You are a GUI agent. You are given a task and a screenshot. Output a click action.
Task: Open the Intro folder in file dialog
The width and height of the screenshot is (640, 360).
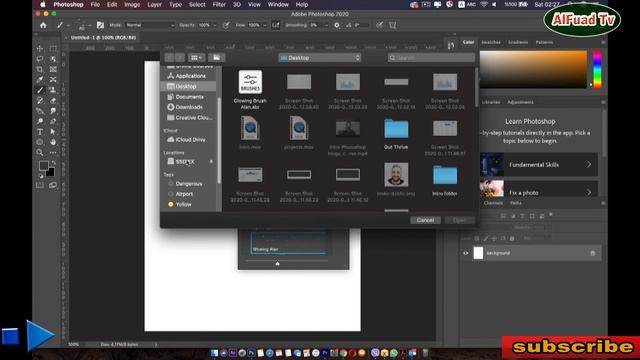coord(445,180)
